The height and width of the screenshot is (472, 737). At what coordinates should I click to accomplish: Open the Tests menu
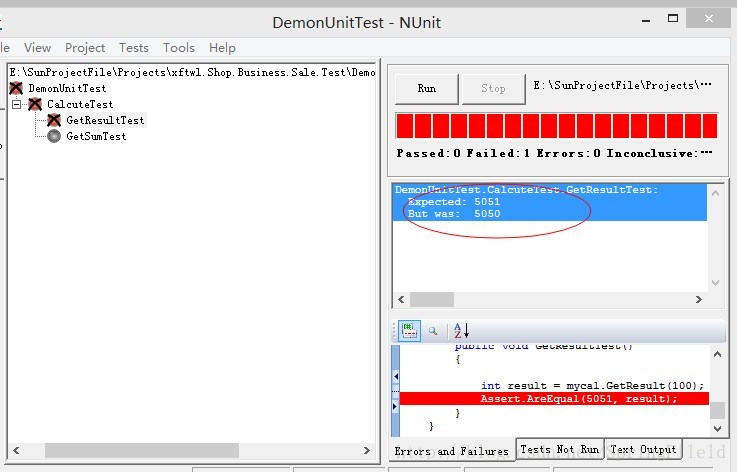[x=134, y=47]
